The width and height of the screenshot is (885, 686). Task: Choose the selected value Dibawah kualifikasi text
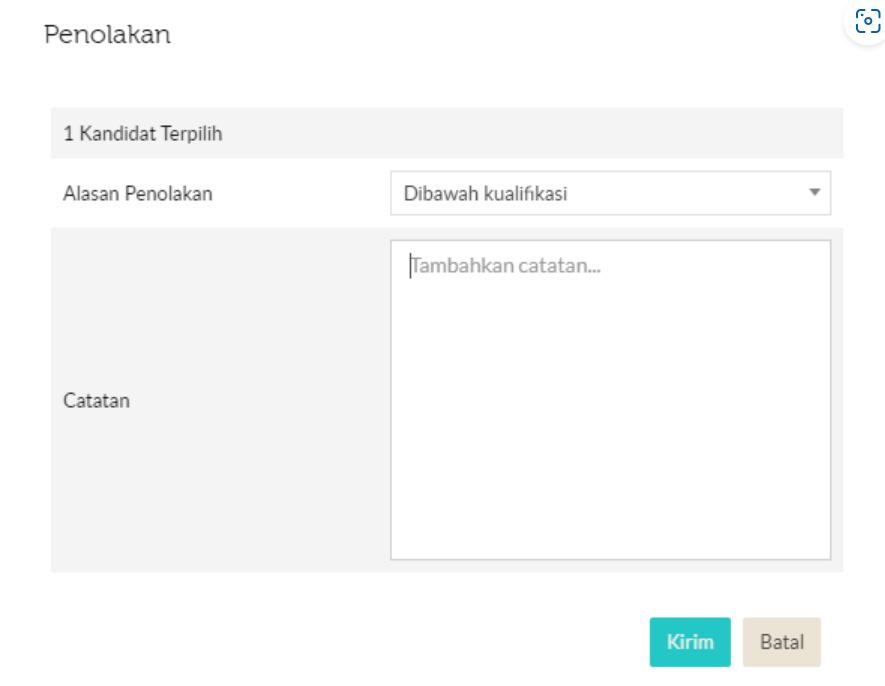point(485,194)
